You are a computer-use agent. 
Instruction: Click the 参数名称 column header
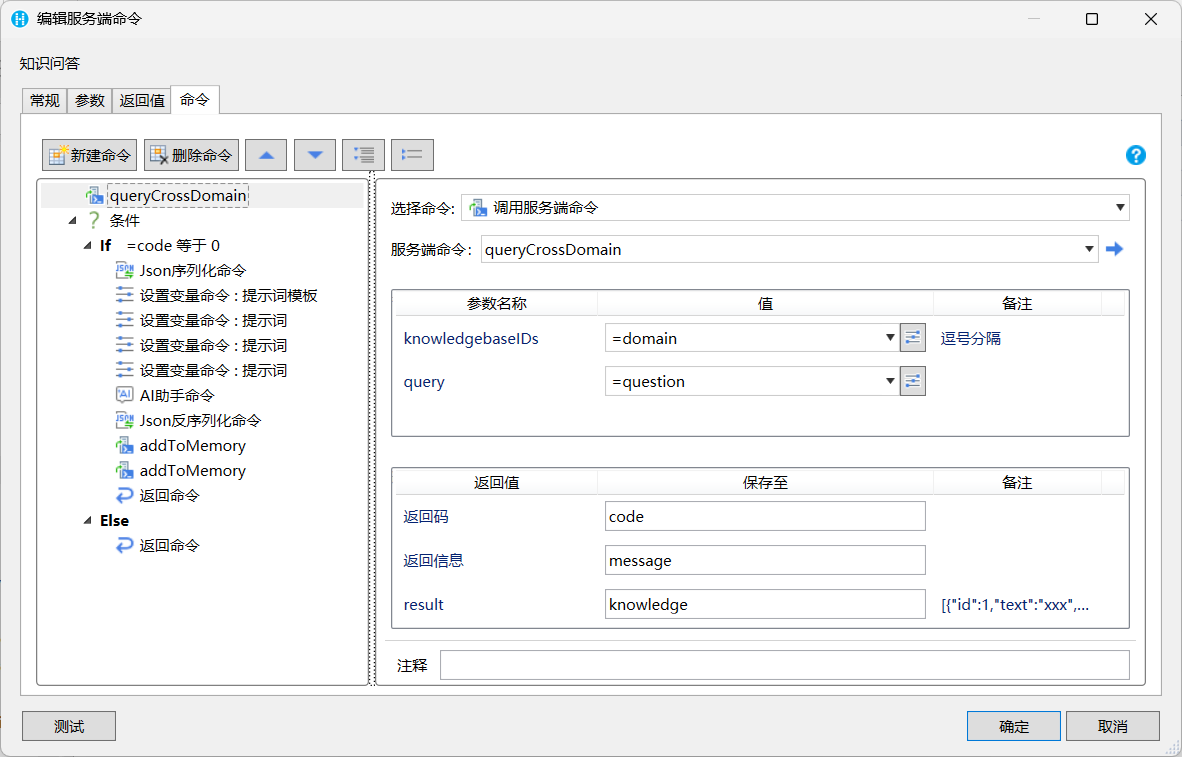coord(497,303)
